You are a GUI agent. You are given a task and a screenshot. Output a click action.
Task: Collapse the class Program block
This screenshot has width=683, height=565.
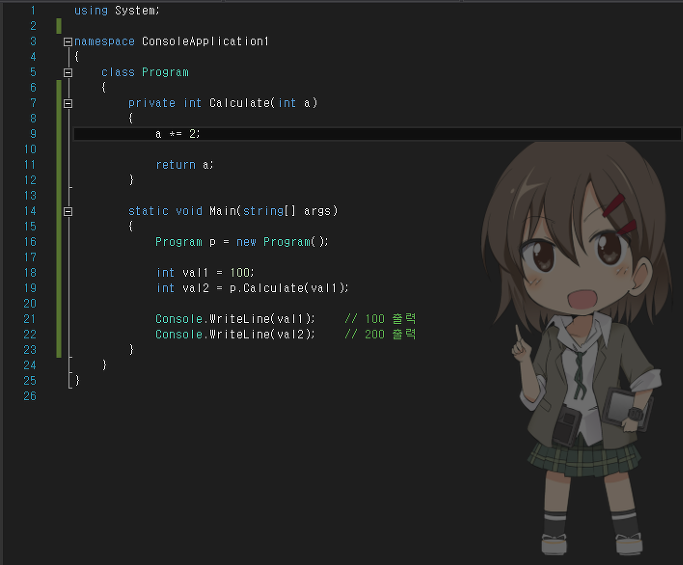68,73
